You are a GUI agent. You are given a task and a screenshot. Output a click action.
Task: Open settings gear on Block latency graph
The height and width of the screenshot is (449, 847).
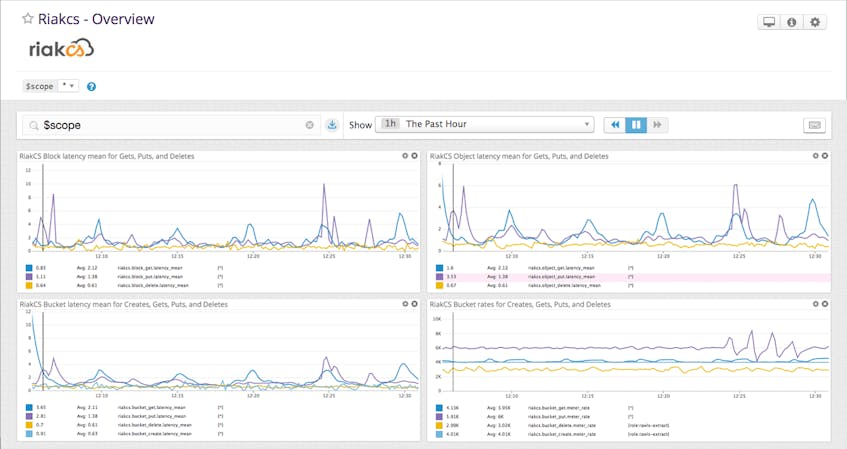(405, 156)
